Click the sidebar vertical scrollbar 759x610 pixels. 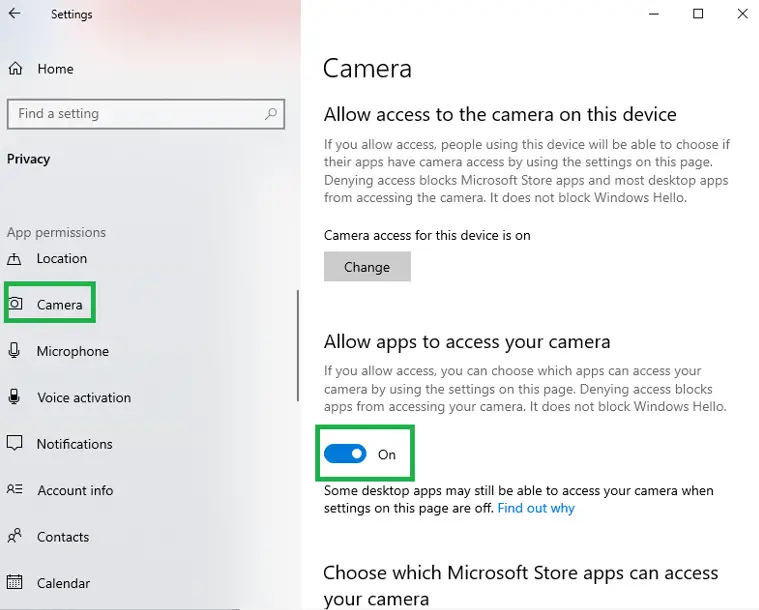pyautogui.click(x=298, y=346)
